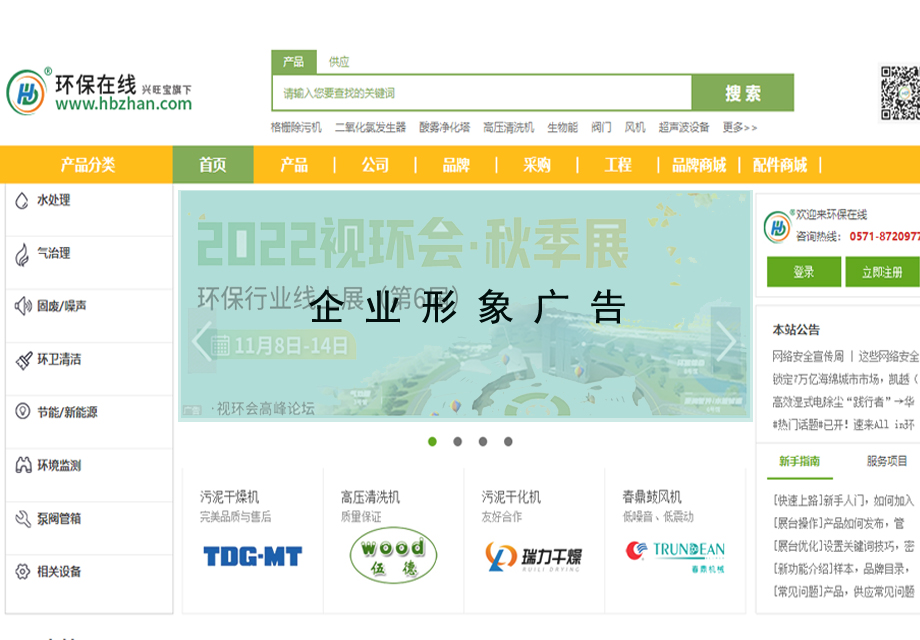The width and height of the screenshot is (920, 640).
Task: Click the 相关设备 gear icon
Action: (22, 572)
